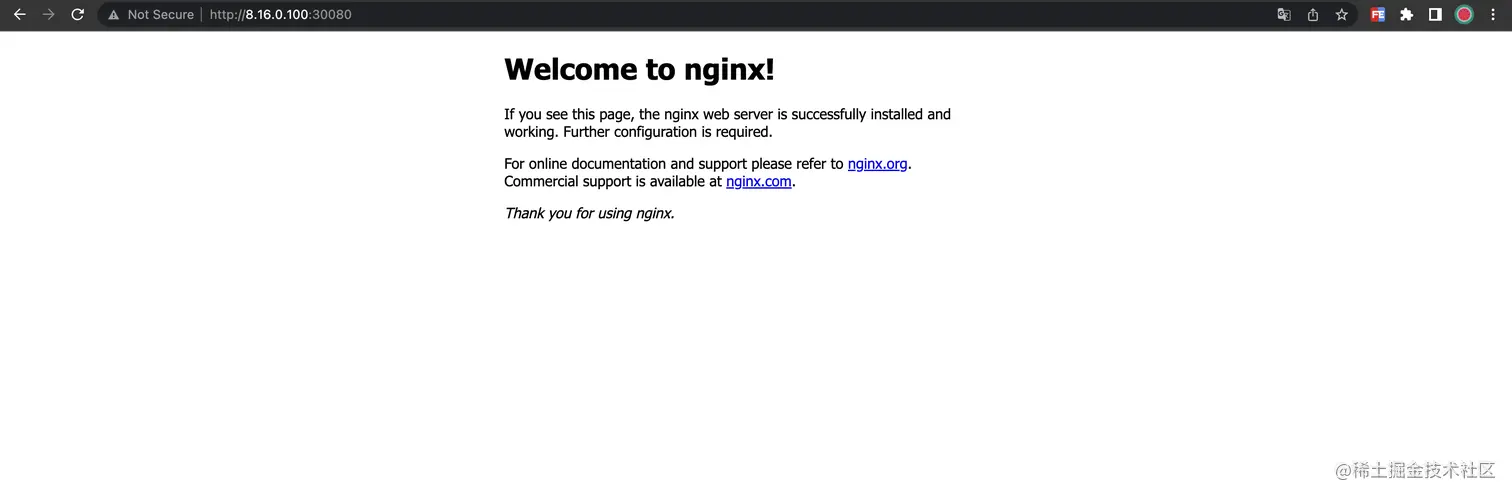Click the 'Commercial support is available at' text

(x=613, y=182)
